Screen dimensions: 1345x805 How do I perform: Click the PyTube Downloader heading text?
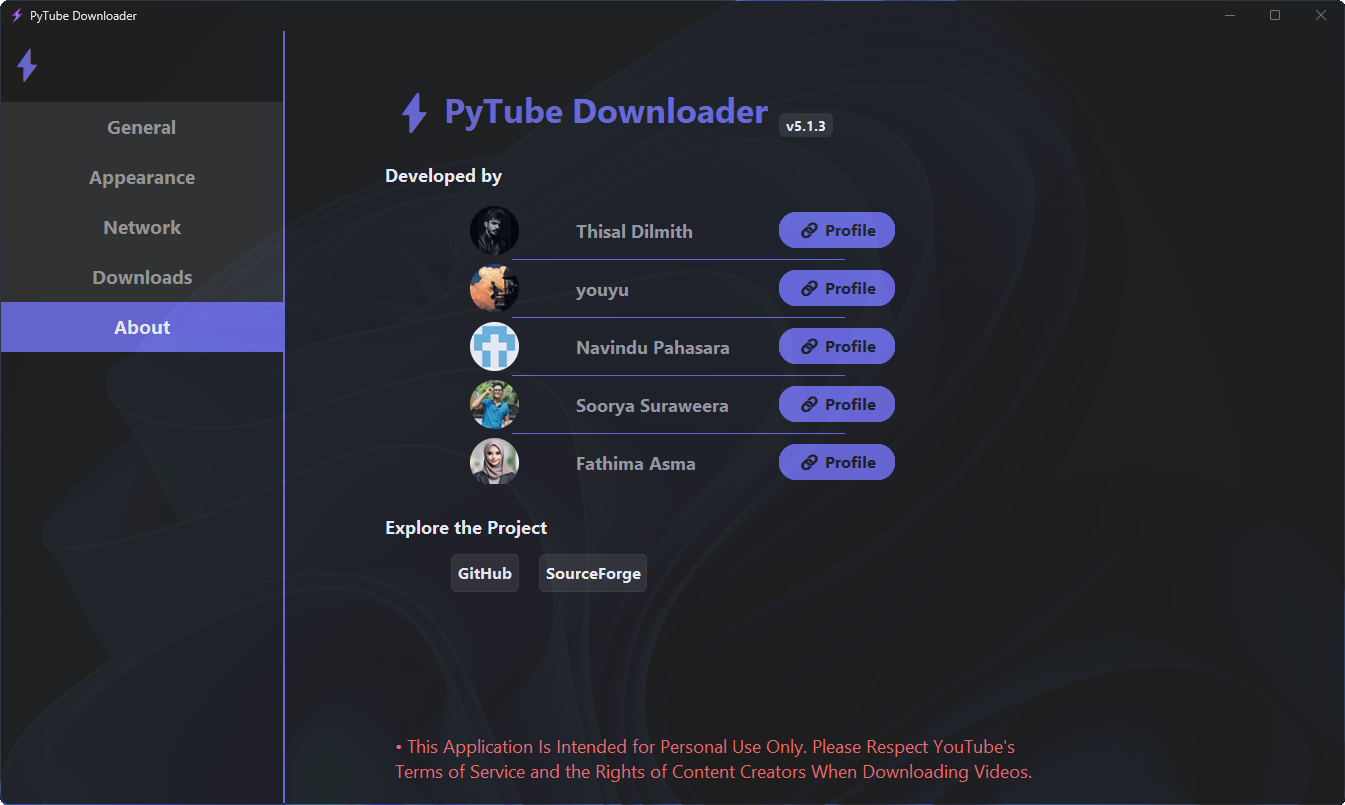606,112
